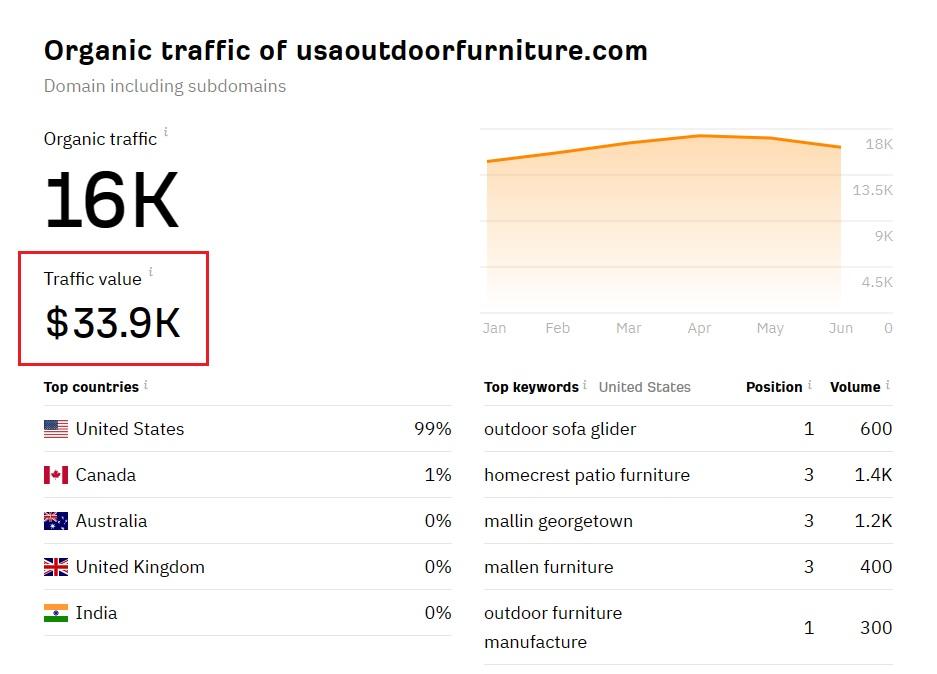Click the Apr label on the chart axis
937x674 pixels.
point(699,328)
